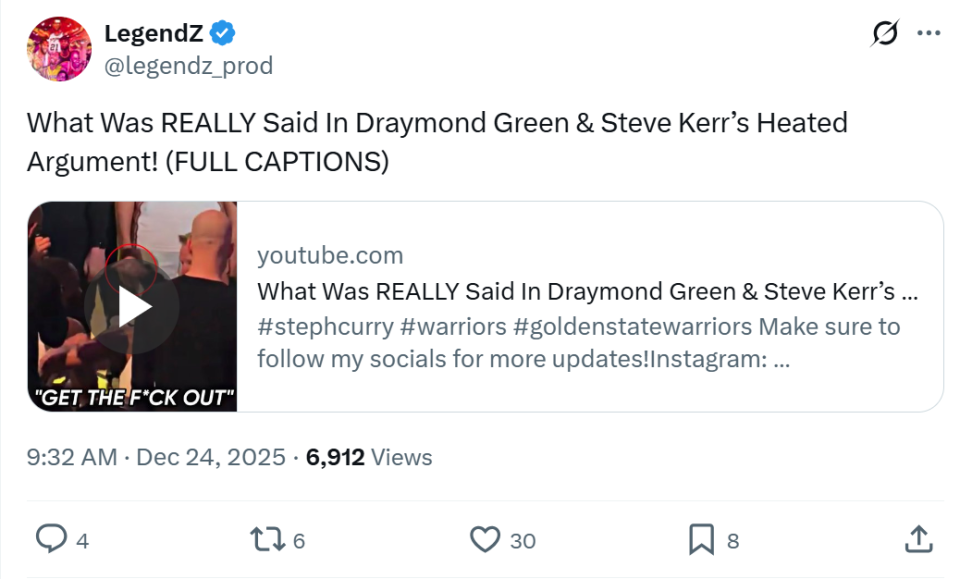This screenshot has height=579, width=960.
Task: Click the like count showing 30
Action: (523, 541)
